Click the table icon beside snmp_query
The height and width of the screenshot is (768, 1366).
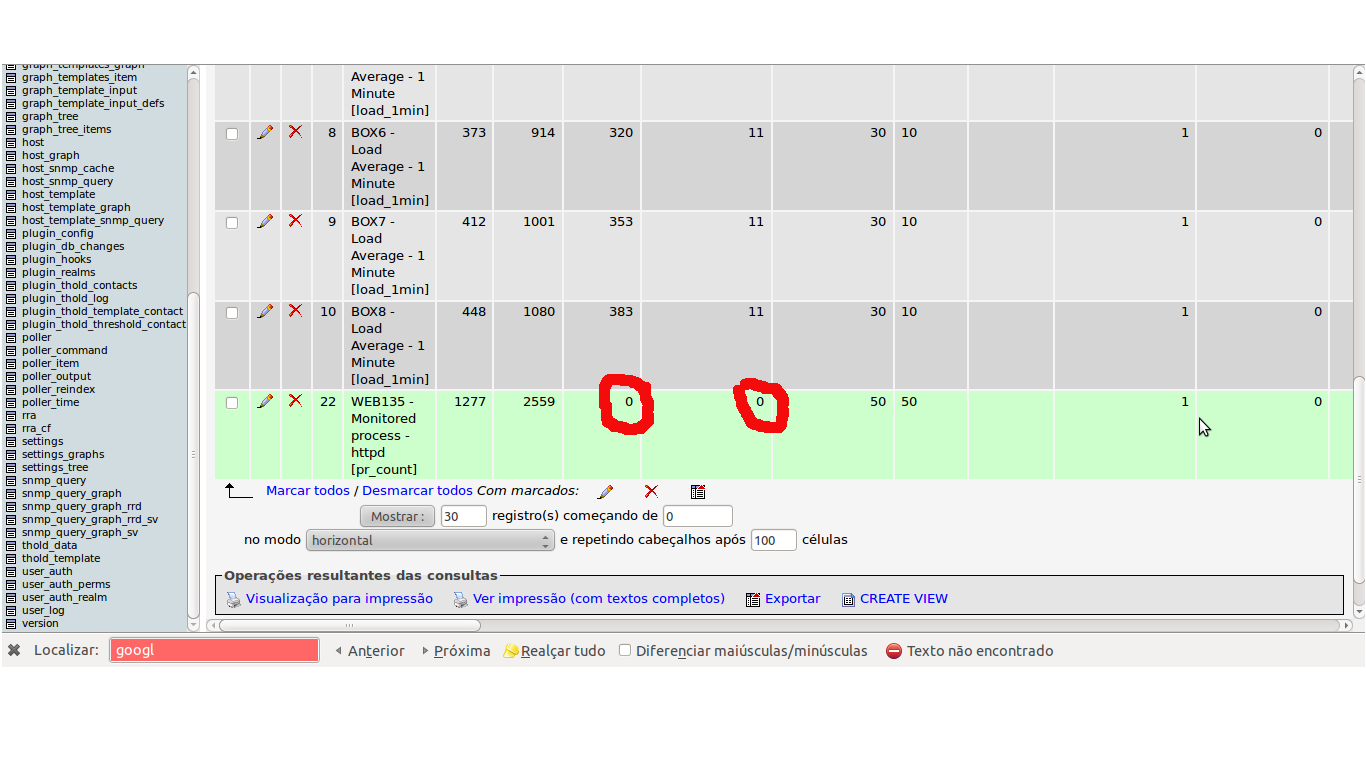(x=11, y=480)
